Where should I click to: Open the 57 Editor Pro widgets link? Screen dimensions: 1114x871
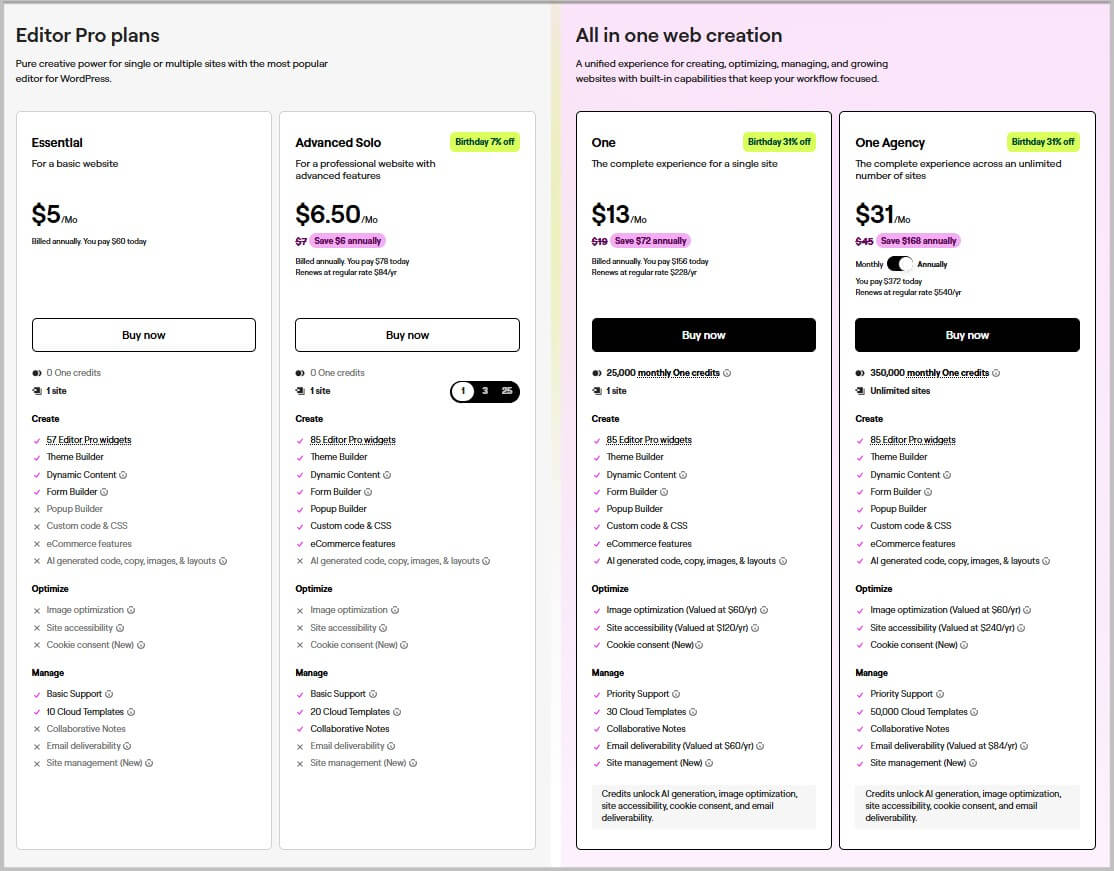click(x=89, y=440)
